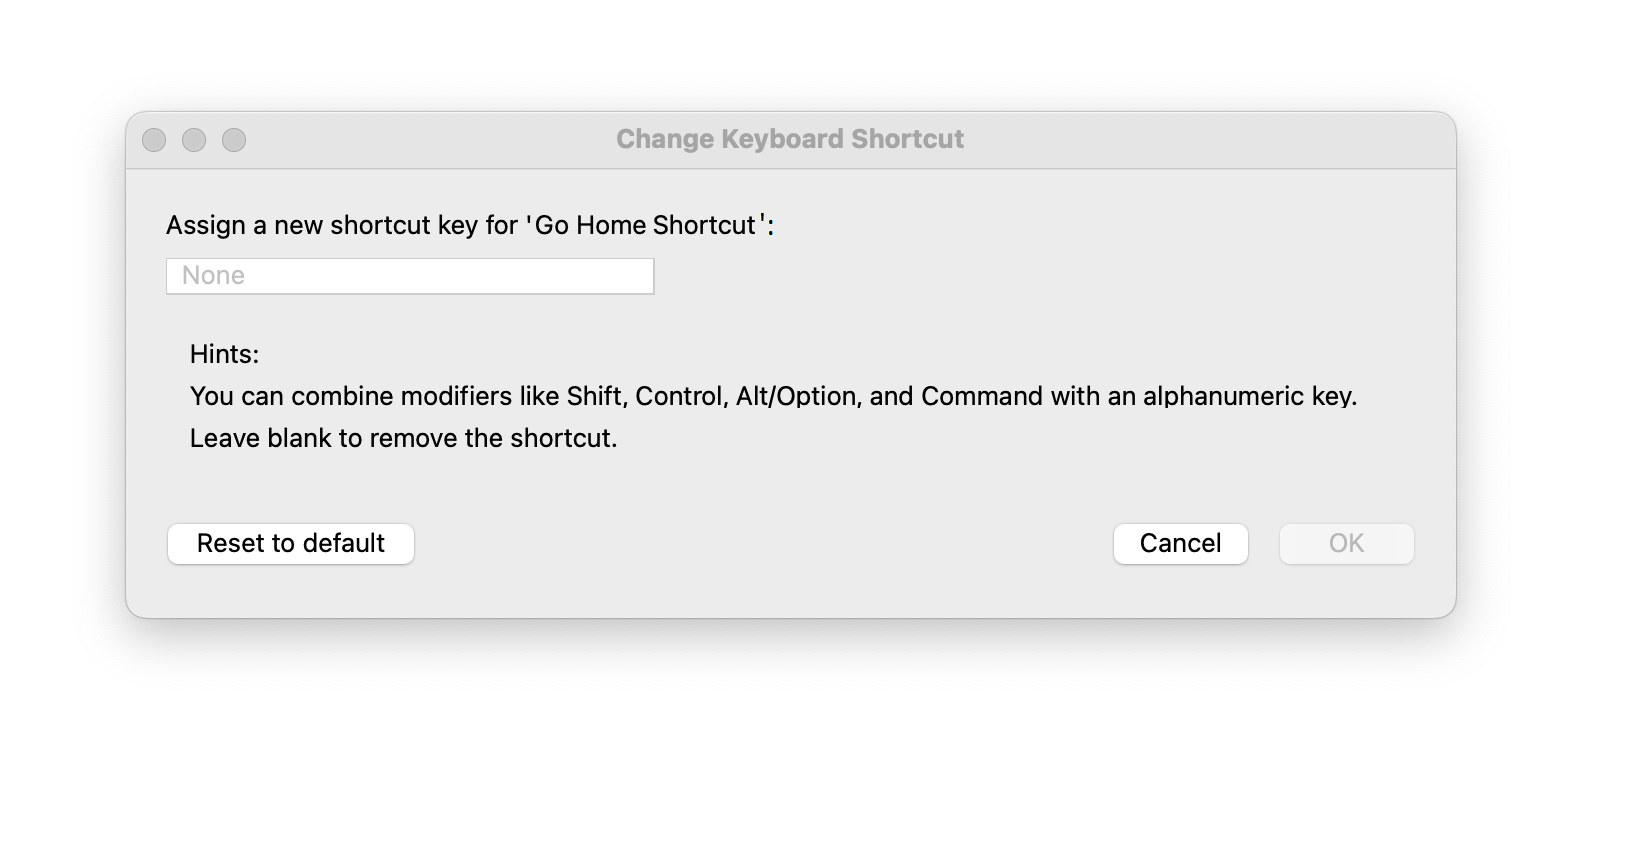Confirm the dialog with OK
The image size is (1642, 856).
tap(1346, 544)
